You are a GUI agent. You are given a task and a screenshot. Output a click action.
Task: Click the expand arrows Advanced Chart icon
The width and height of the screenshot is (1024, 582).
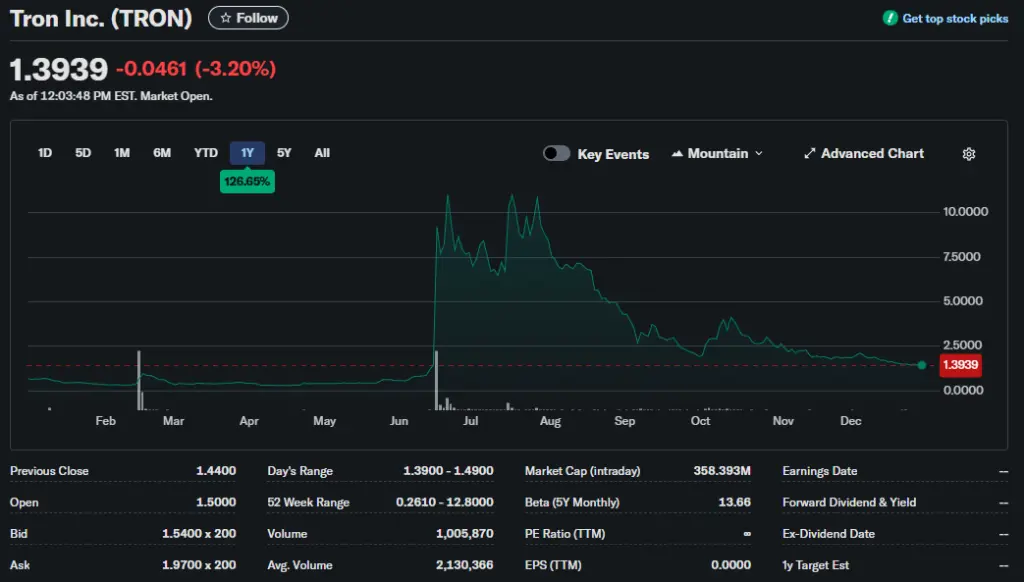[x=810, y=154]
